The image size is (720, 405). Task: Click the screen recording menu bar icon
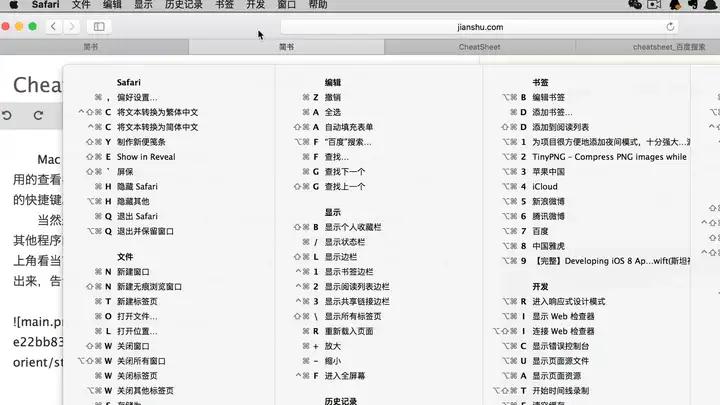point(654,5)
